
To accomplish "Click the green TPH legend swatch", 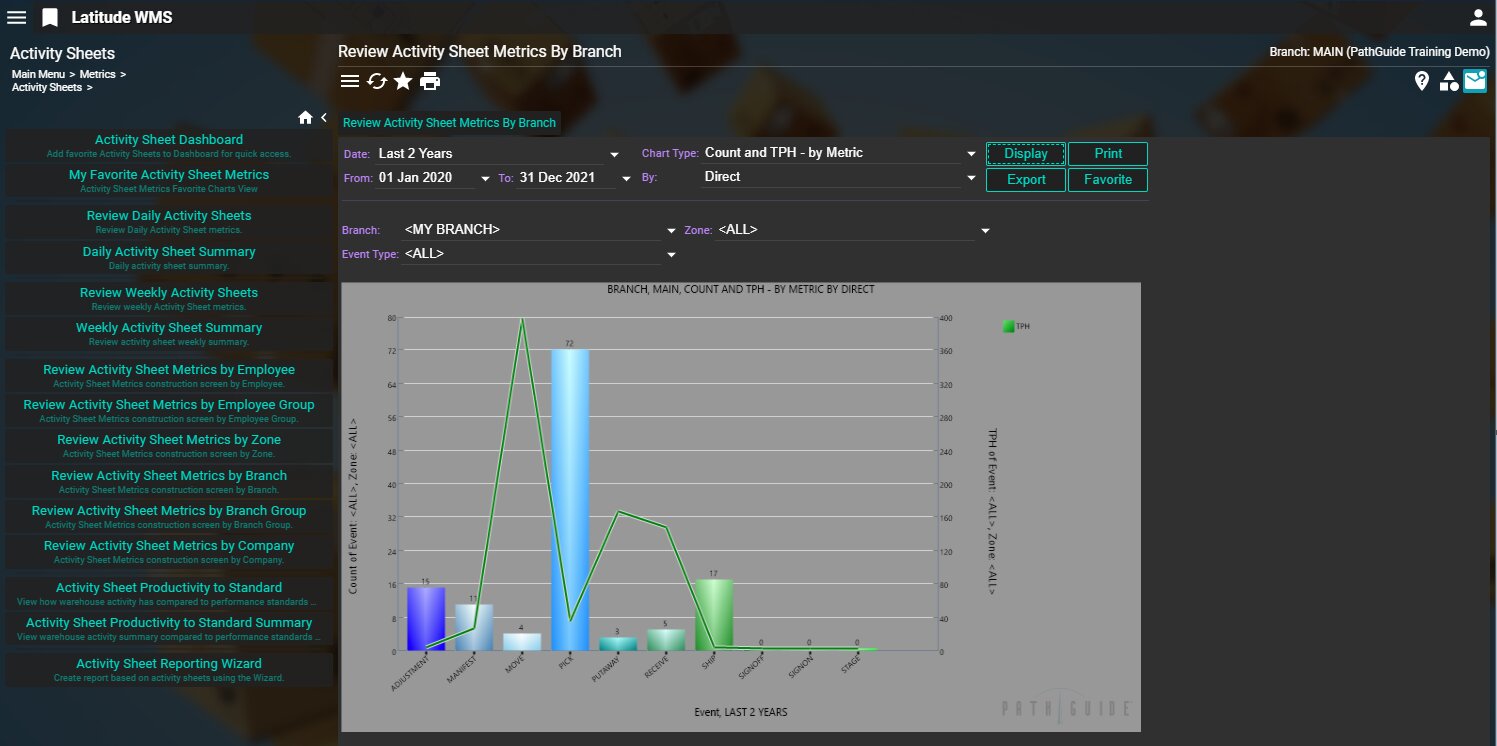I will [1008, 326].
